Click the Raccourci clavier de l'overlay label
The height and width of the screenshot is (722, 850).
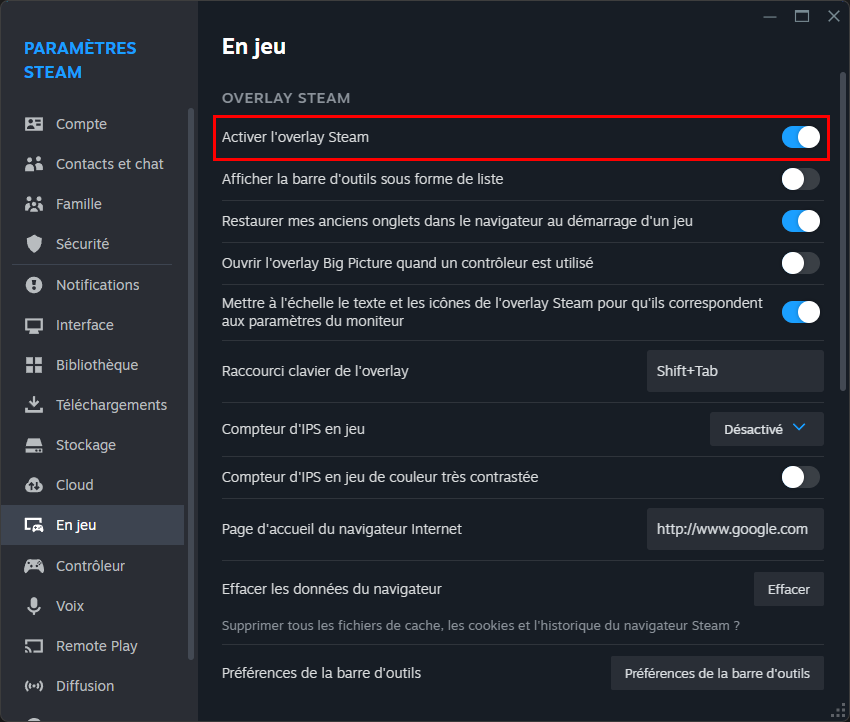[315, 371]
